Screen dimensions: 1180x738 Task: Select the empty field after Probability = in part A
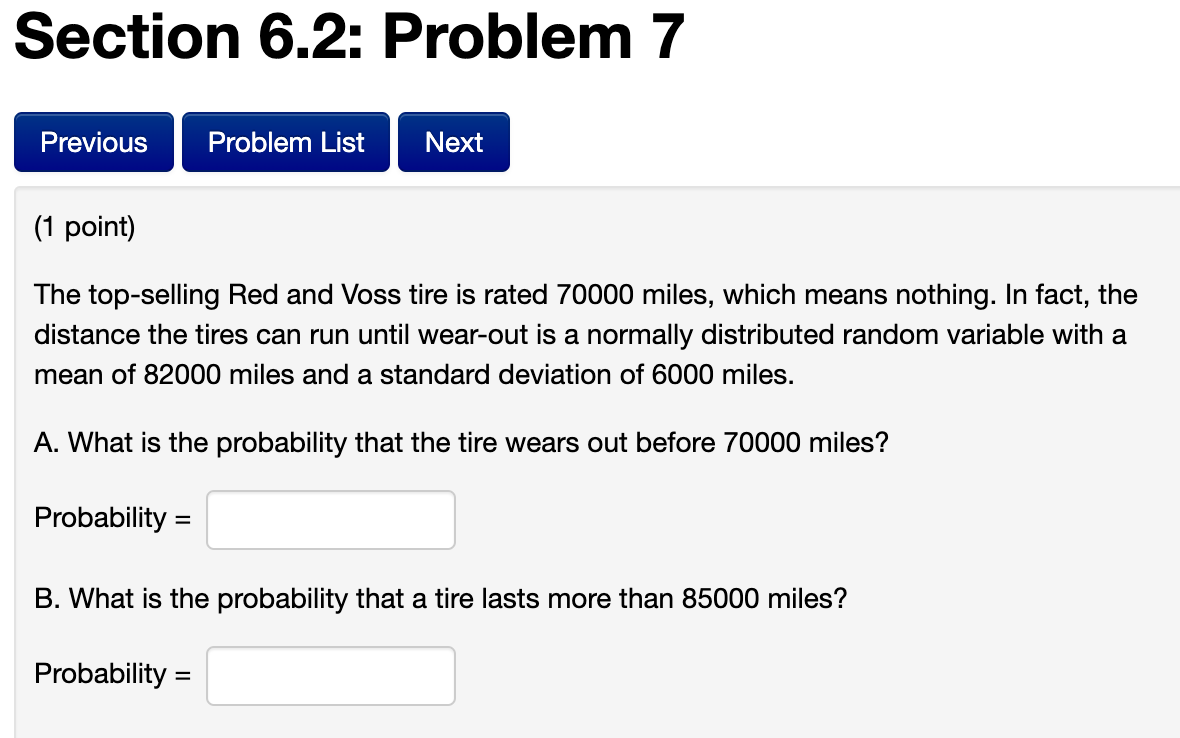tap(330, 519)
